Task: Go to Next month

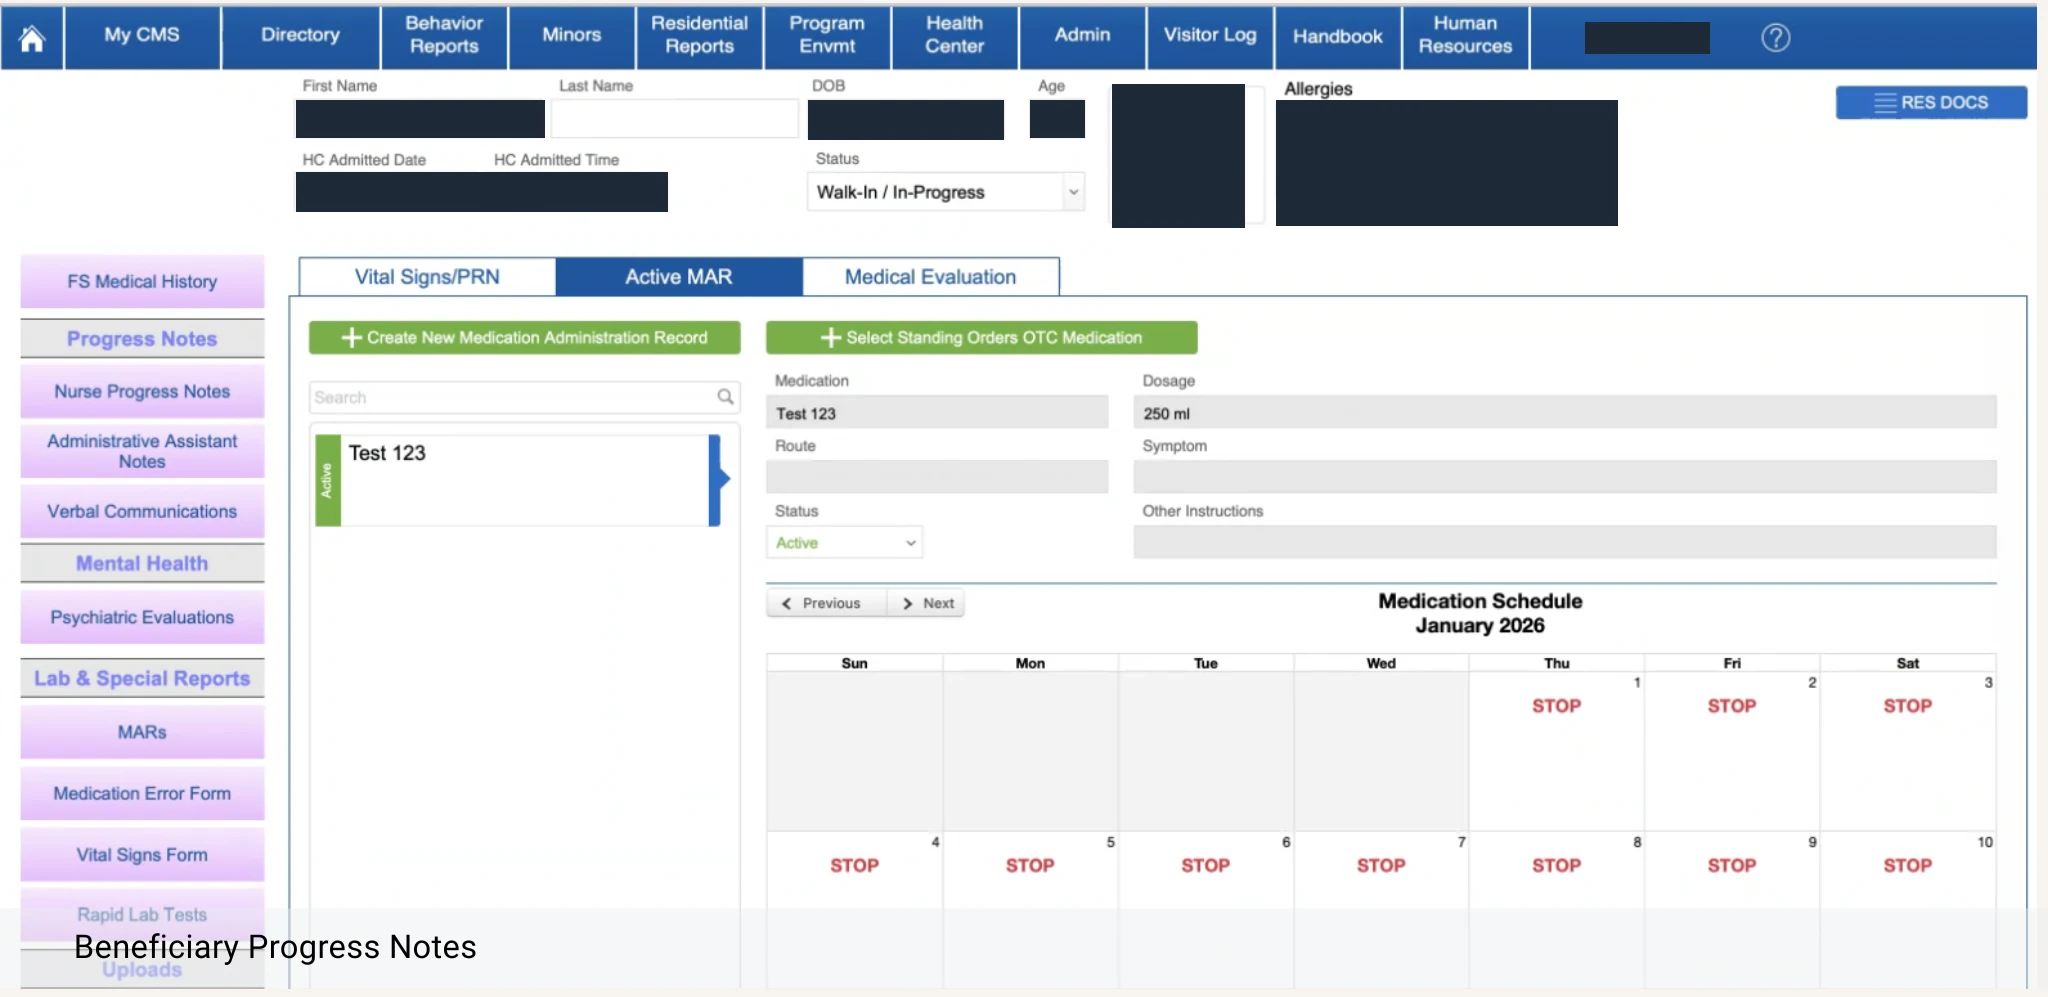Action: (927, 603)
